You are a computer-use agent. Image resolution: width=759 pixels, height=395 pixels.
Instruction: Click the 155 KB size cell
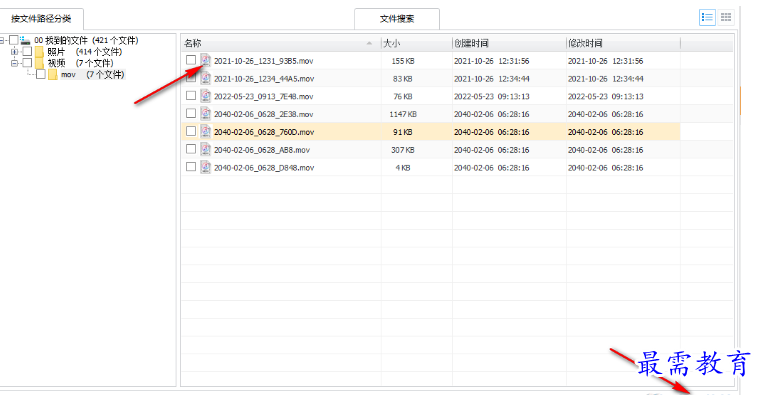403,61
